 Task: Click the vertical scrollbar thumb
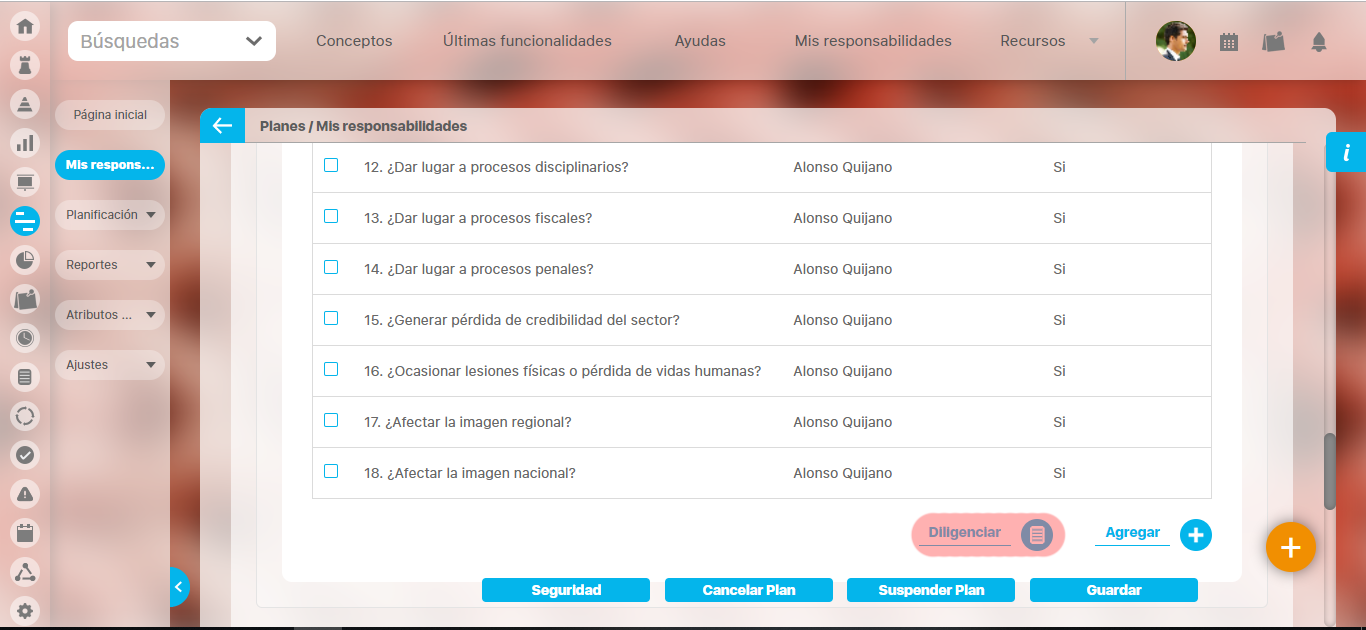(x=1329, y=471)
